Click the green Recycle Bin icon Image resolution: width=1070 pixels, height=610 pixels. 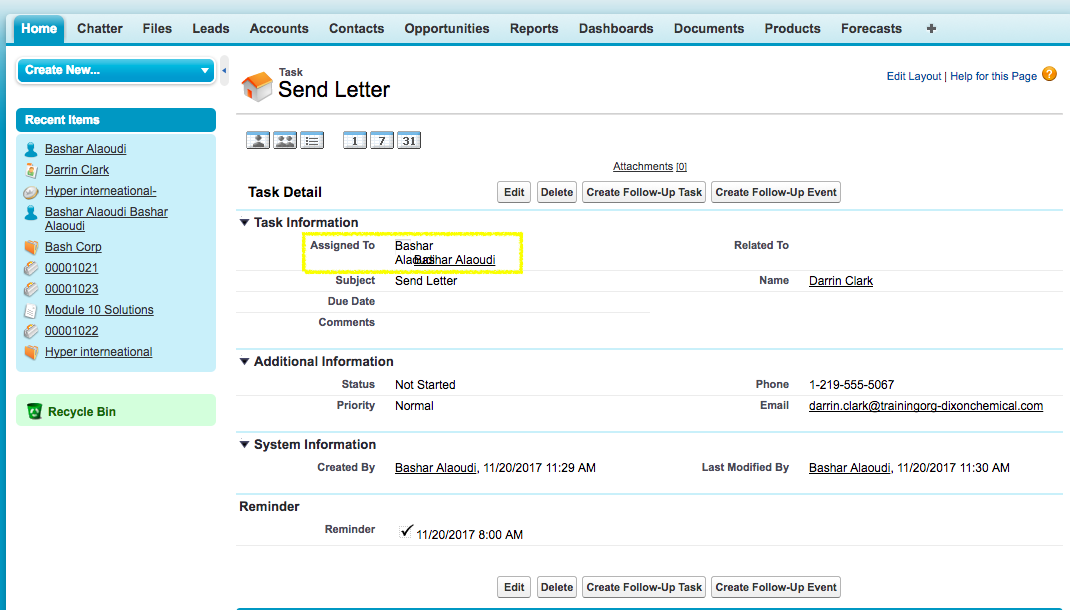[x=34, y=411]
